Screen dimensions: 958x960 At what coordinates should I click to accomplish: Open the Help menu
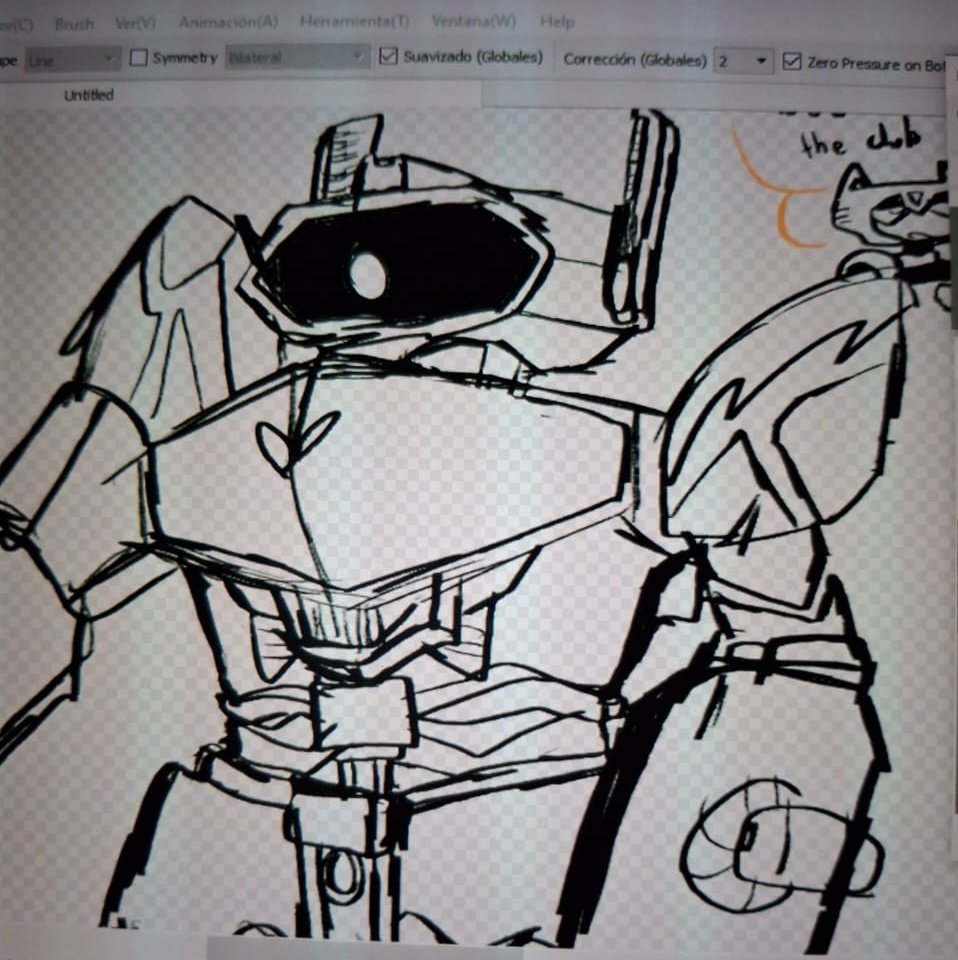click(556, 23)
